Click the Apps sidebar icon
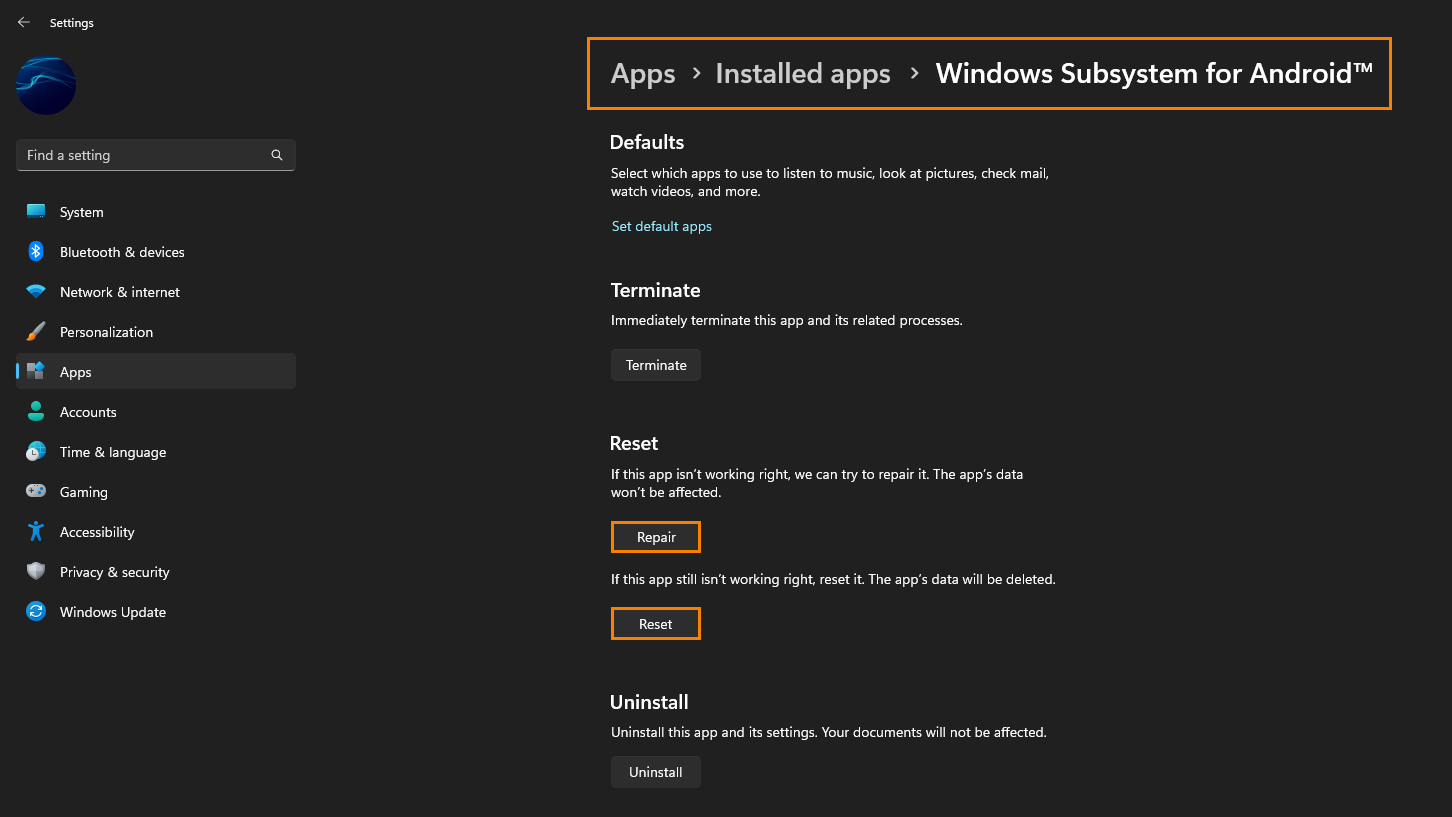 point(36,372)
